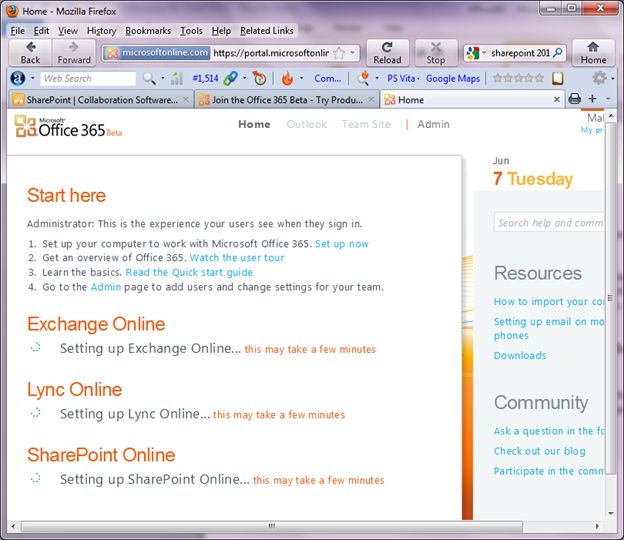Click the toolbar web search magnifier icon
Screen dimensions: 624x540
(149, 78)
